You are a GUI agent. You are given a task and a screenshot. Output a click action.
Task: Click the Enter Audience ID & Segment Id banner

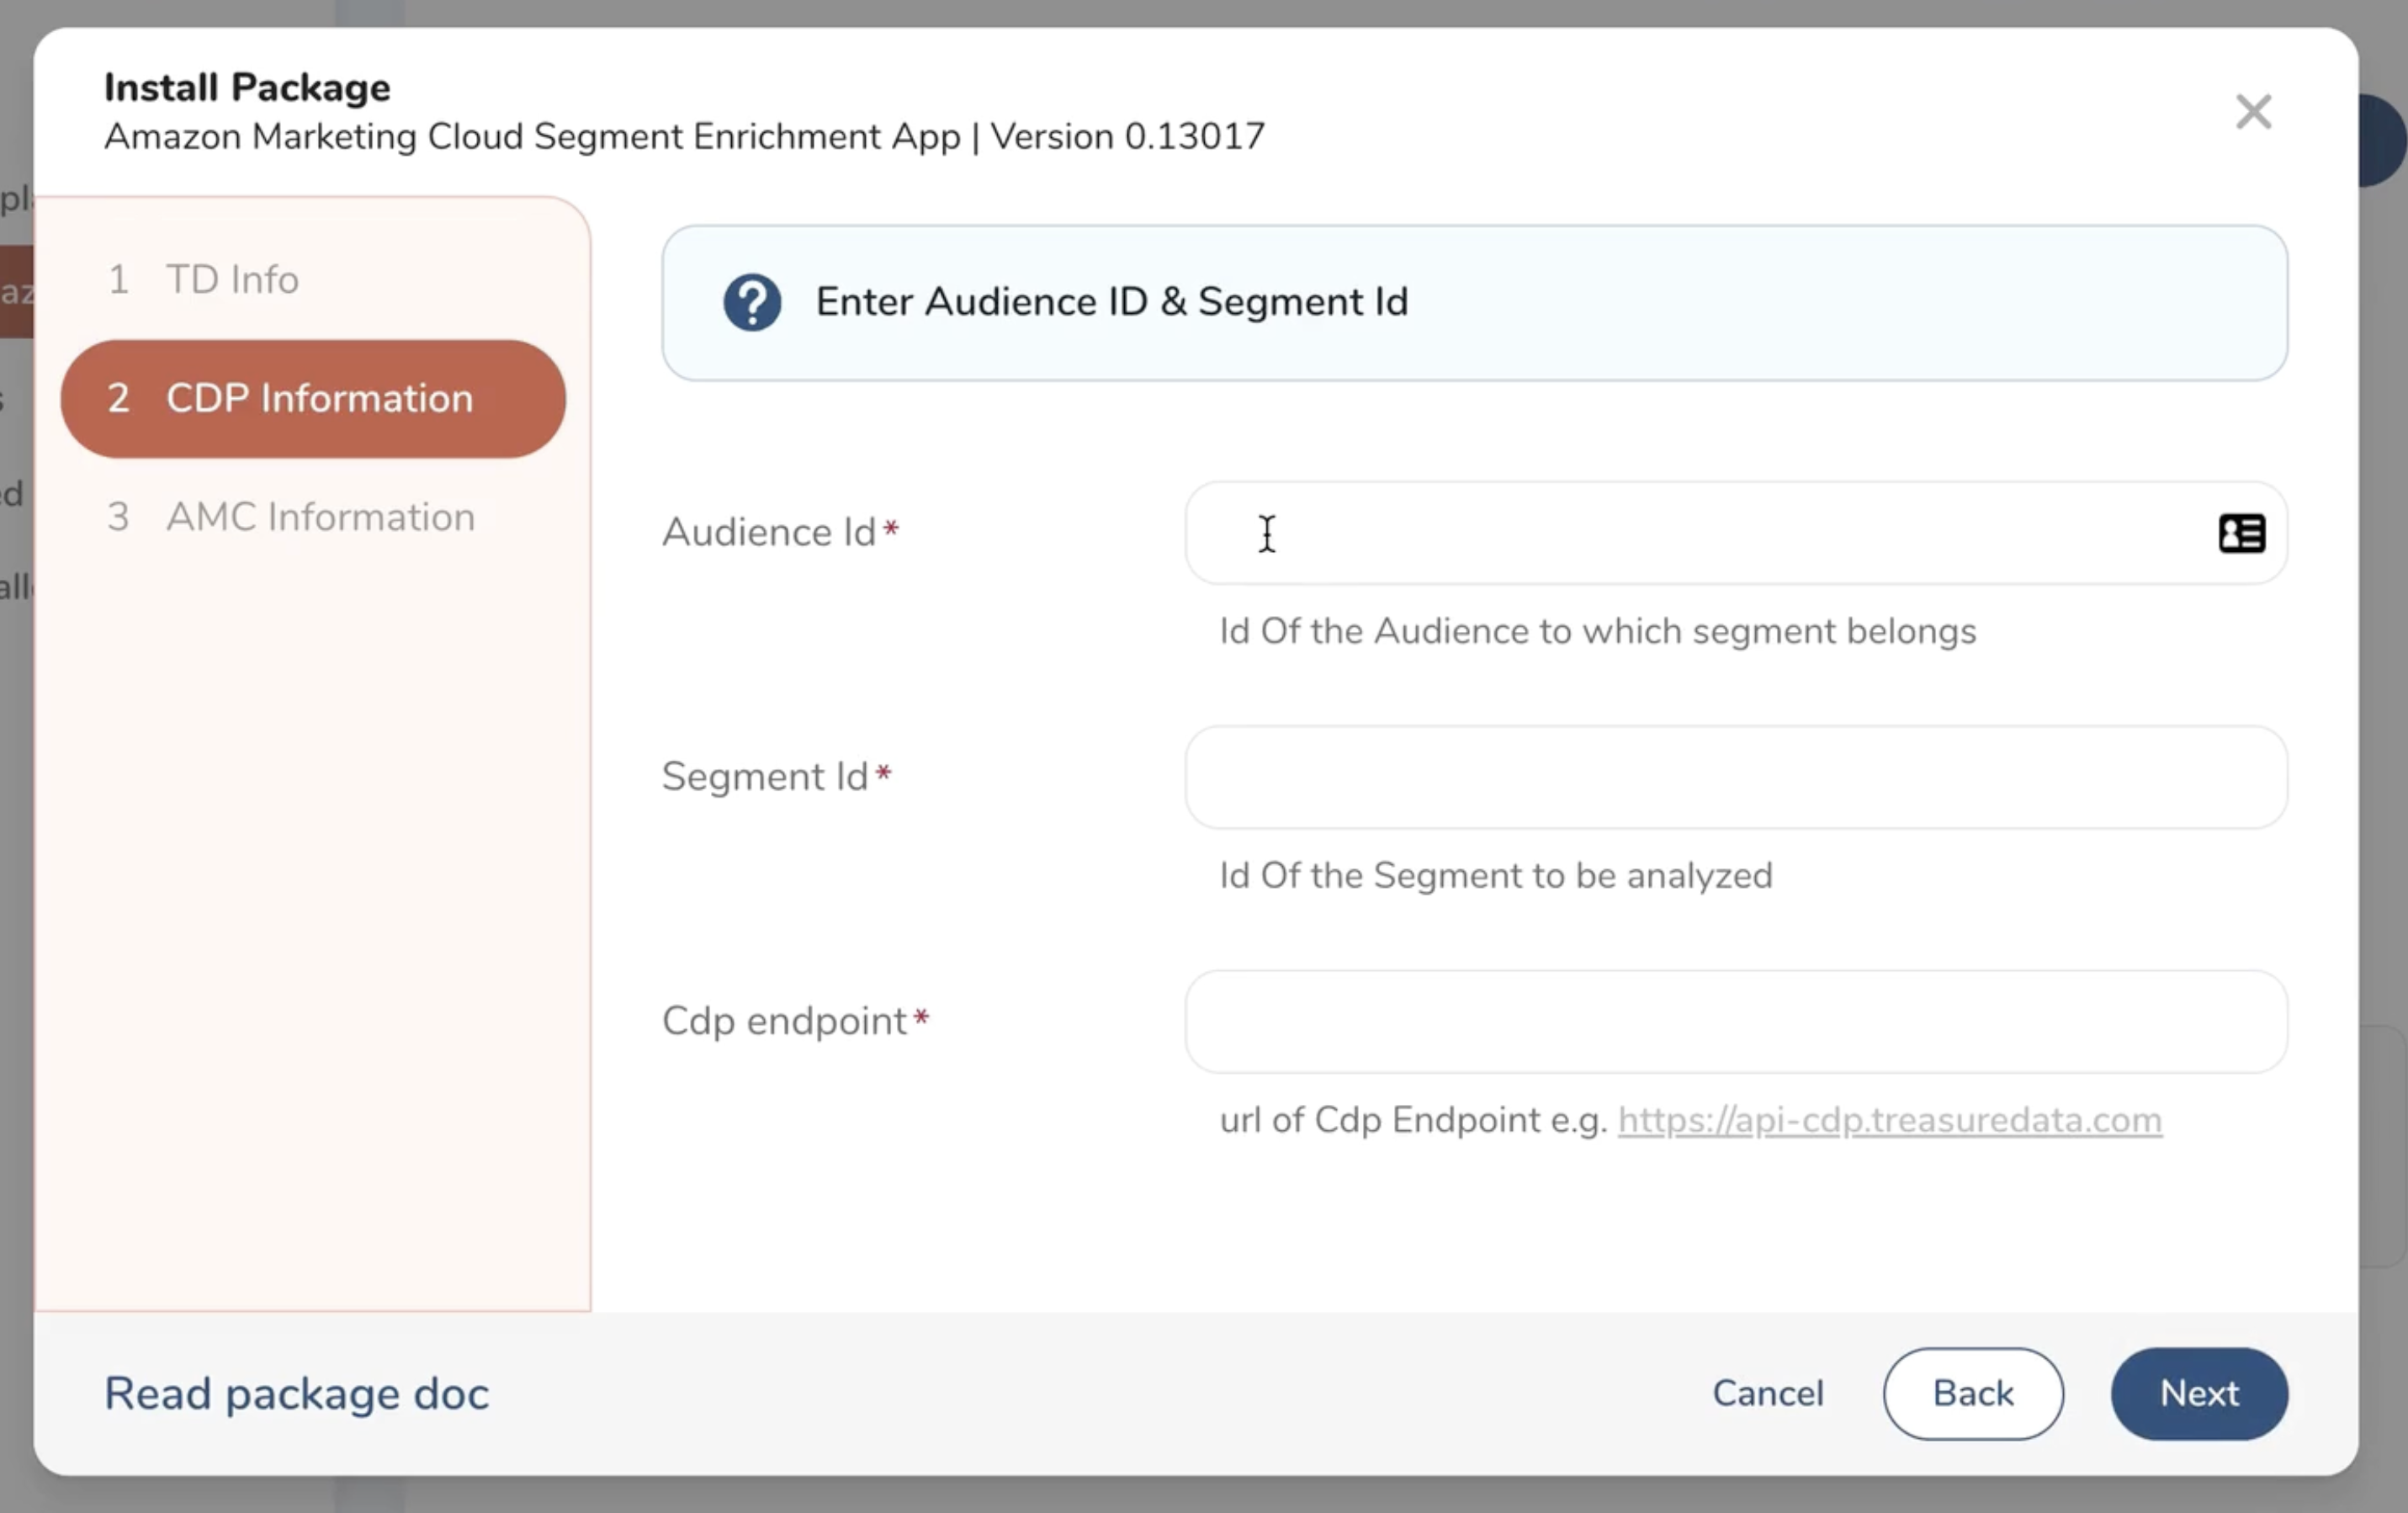1111,302
